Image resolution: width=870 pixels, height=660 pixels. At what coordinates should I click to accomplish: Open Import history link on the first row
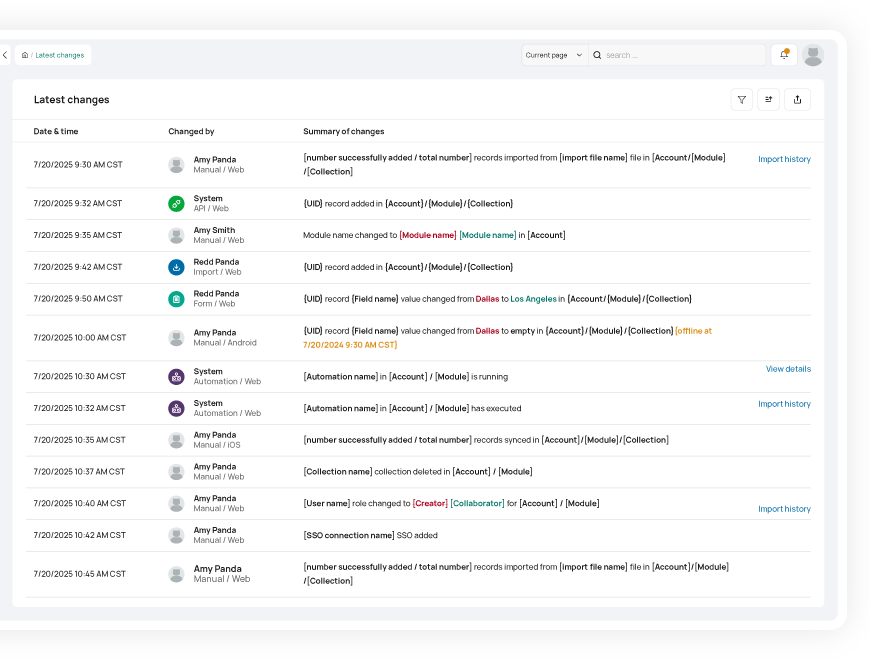point(784,159)
